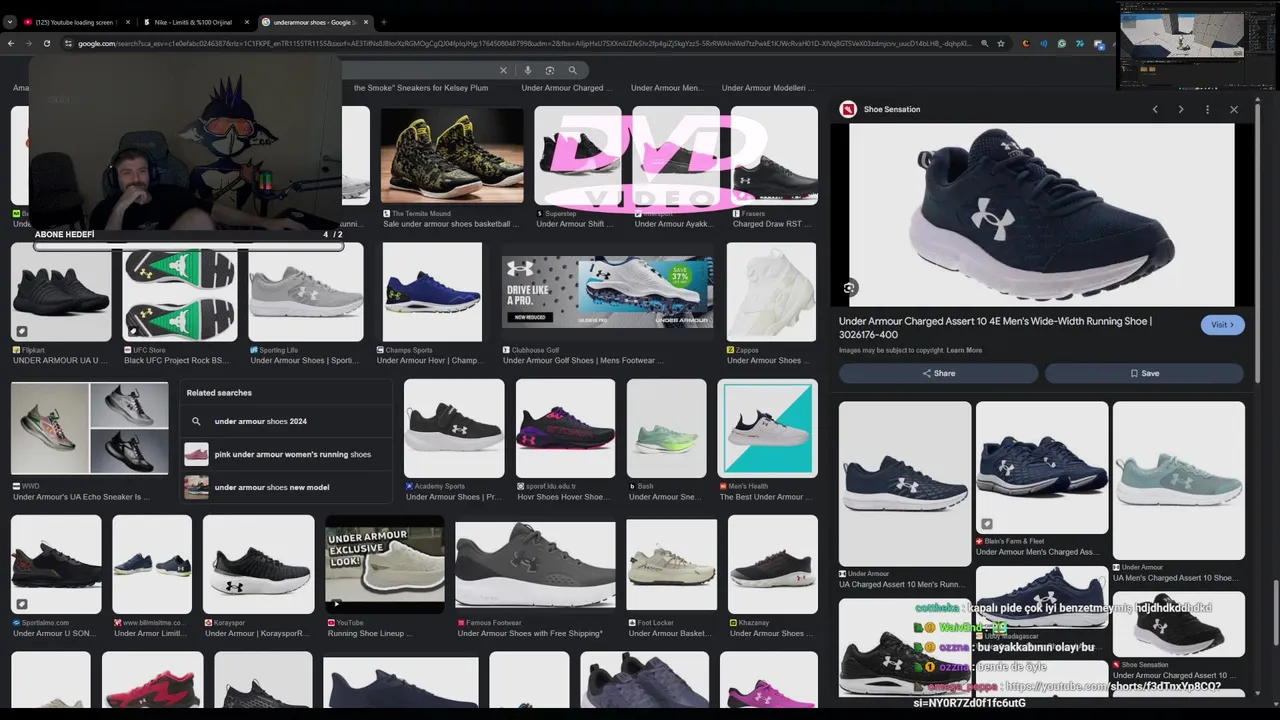Bookmark page with star icon in address bar
1280x720 pixels.
(1001, 43)
